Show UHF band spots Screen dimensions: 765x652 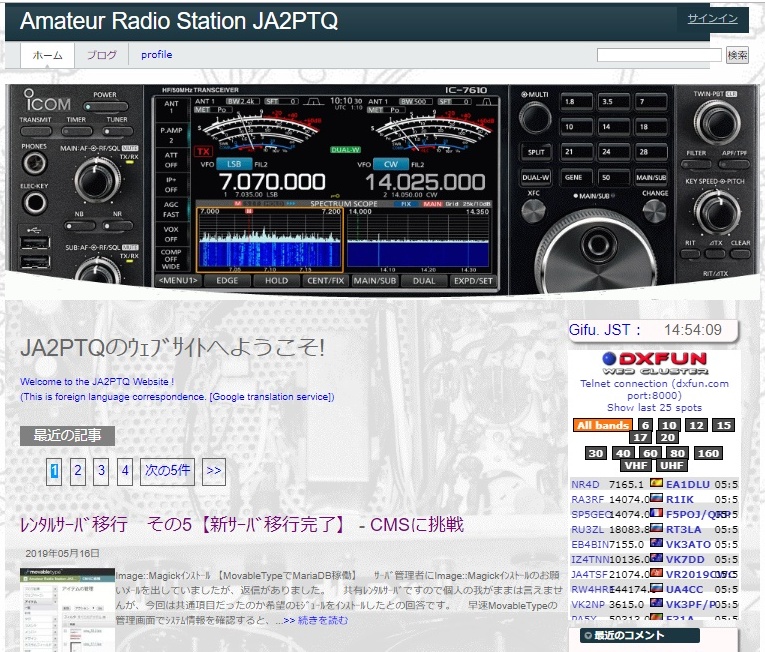(x=672, y=466)
